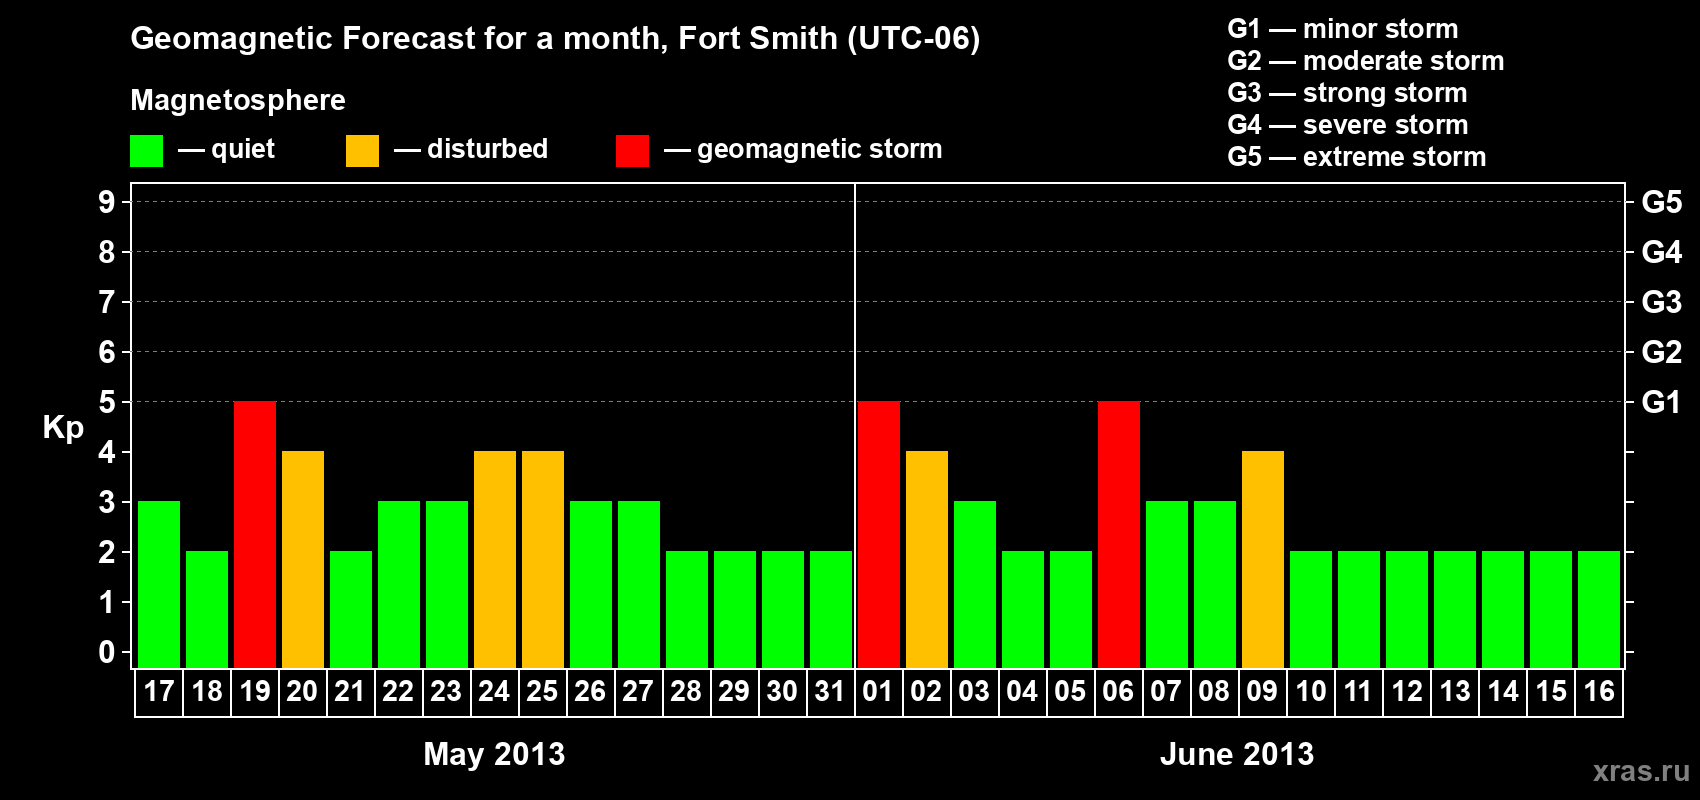Click the red bar for June 01

879,535
